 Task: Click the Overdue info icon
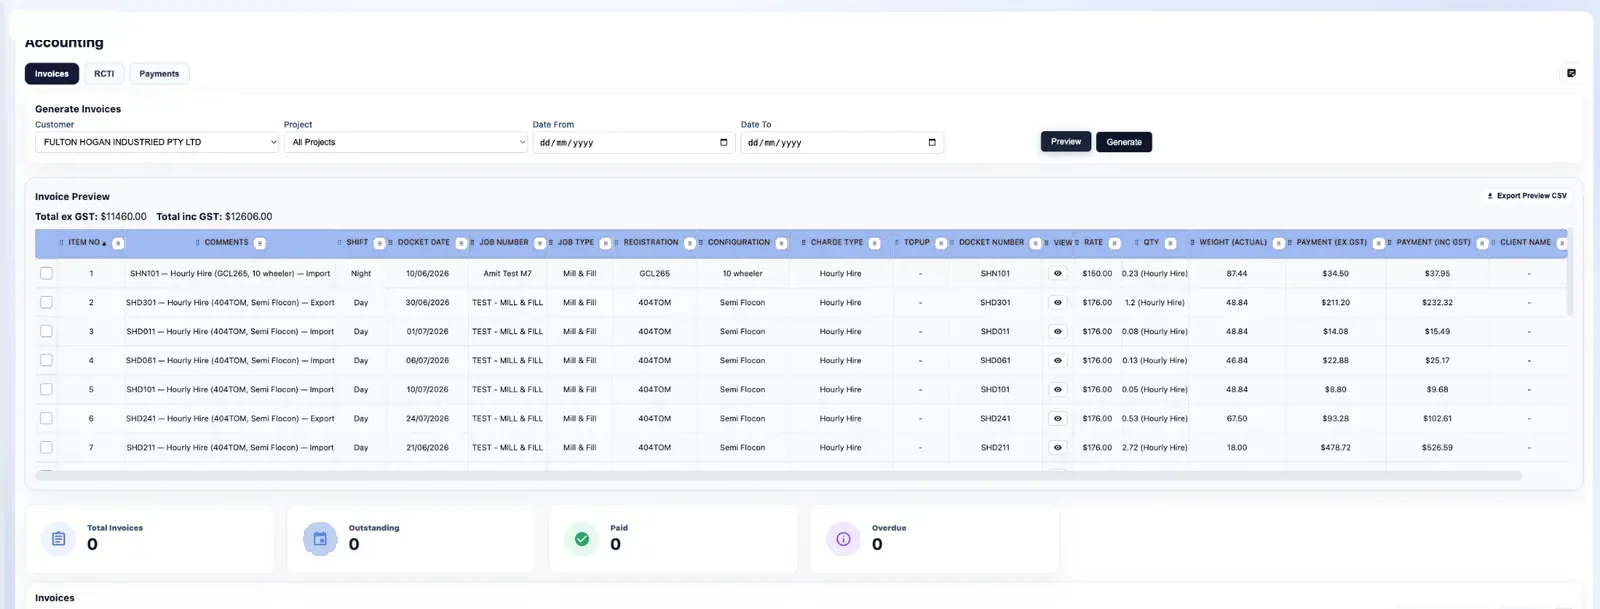843,539
